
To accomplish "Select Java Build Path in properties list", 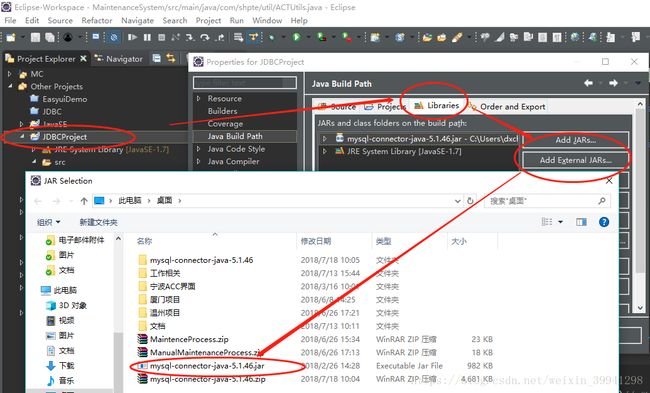I will [x=235, y=136].
